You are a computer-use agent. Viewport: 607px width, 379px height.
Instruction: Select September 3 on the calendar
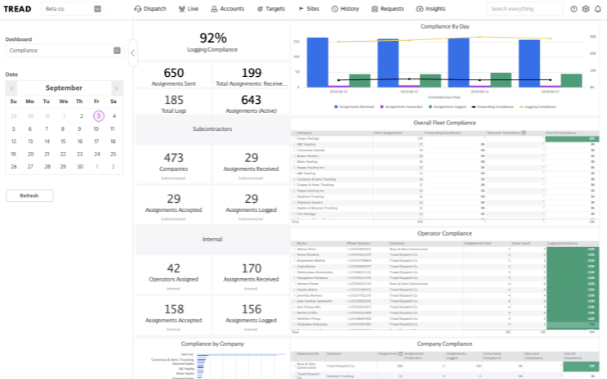(x=98, y=116)
